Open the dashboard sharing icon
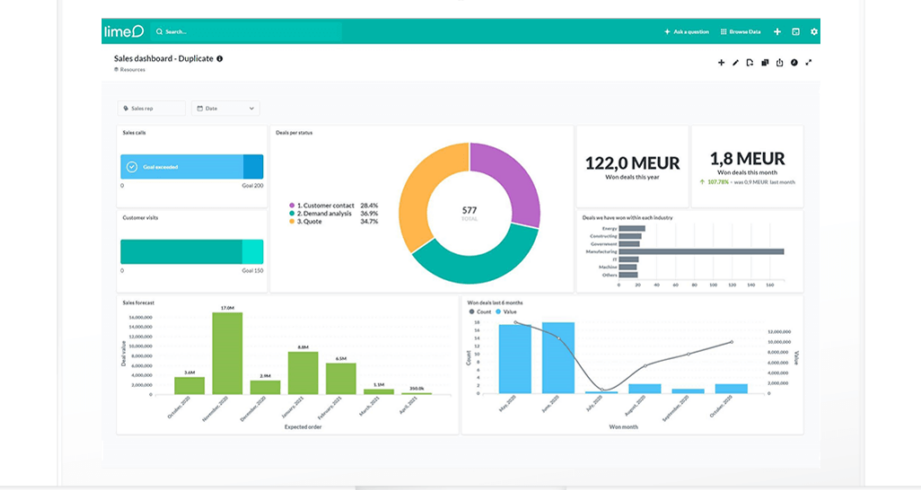 tap(779, 63)
